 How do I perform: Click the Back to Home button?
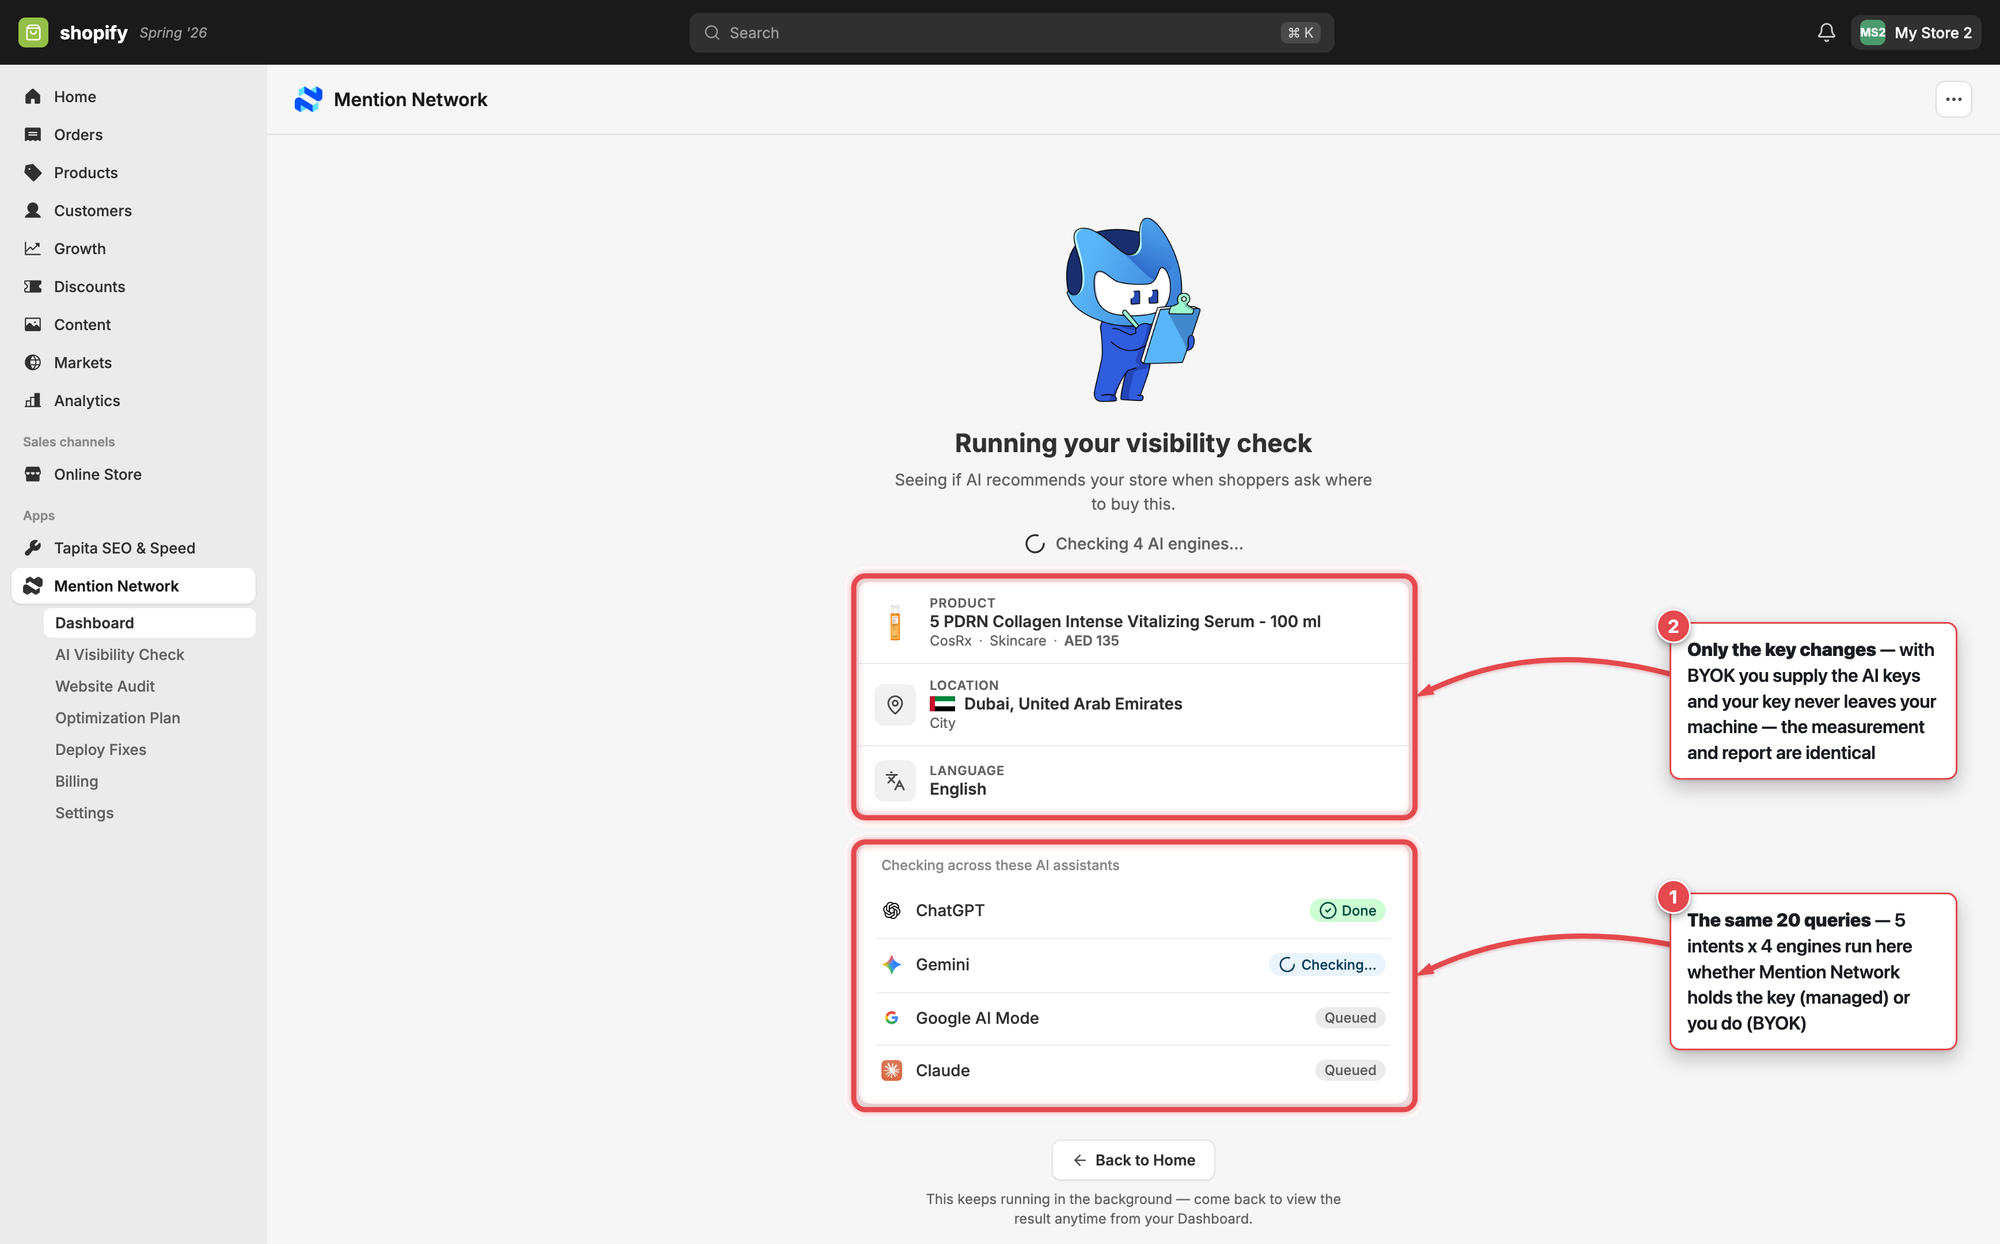pos(1133,1160)
